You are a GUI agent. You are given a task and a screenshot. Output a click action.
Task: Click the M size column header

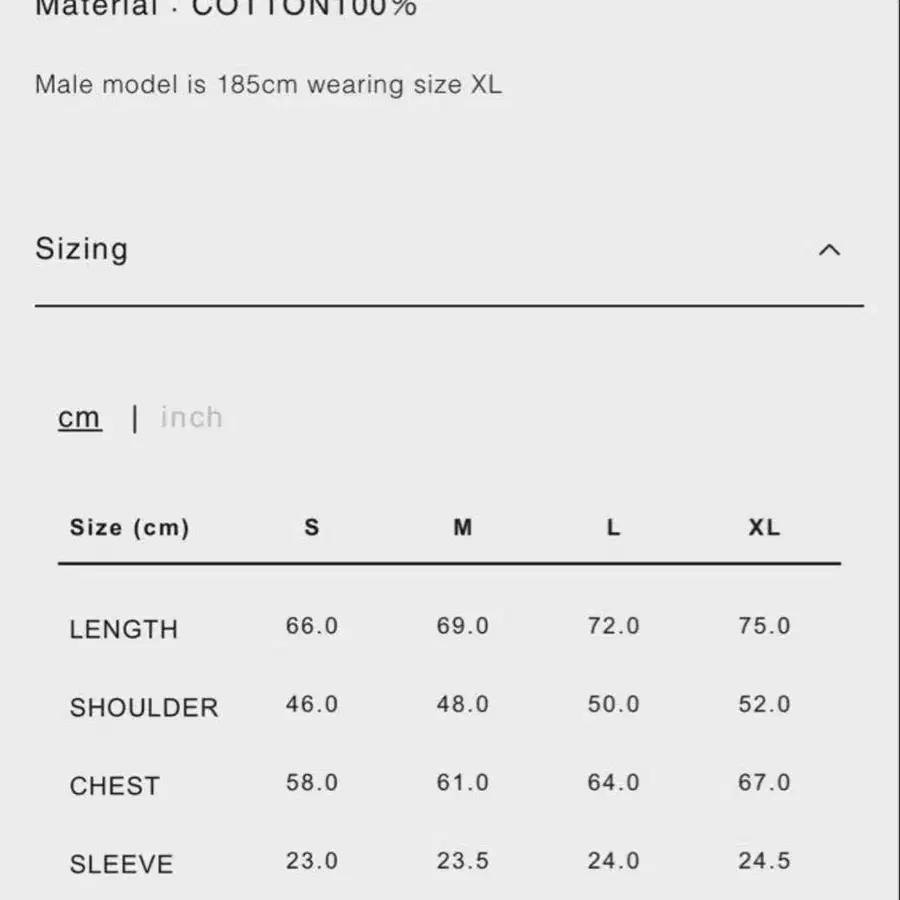(x=463, y=527)
